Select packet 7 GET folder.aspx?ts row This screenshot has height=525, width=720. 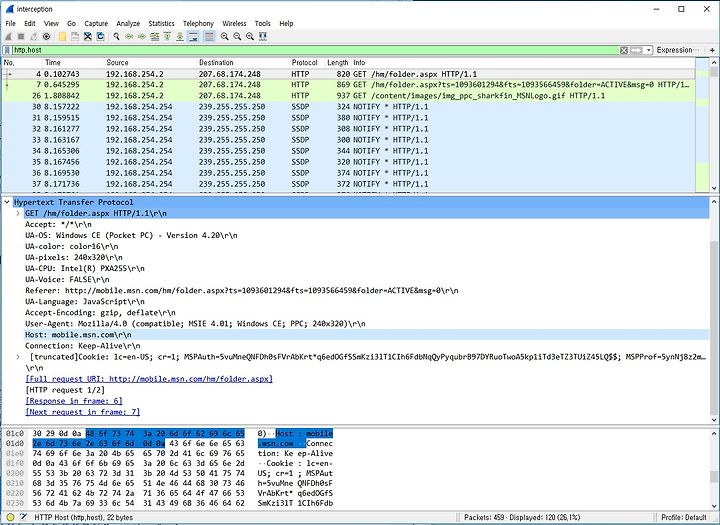[x=349, y=85]
